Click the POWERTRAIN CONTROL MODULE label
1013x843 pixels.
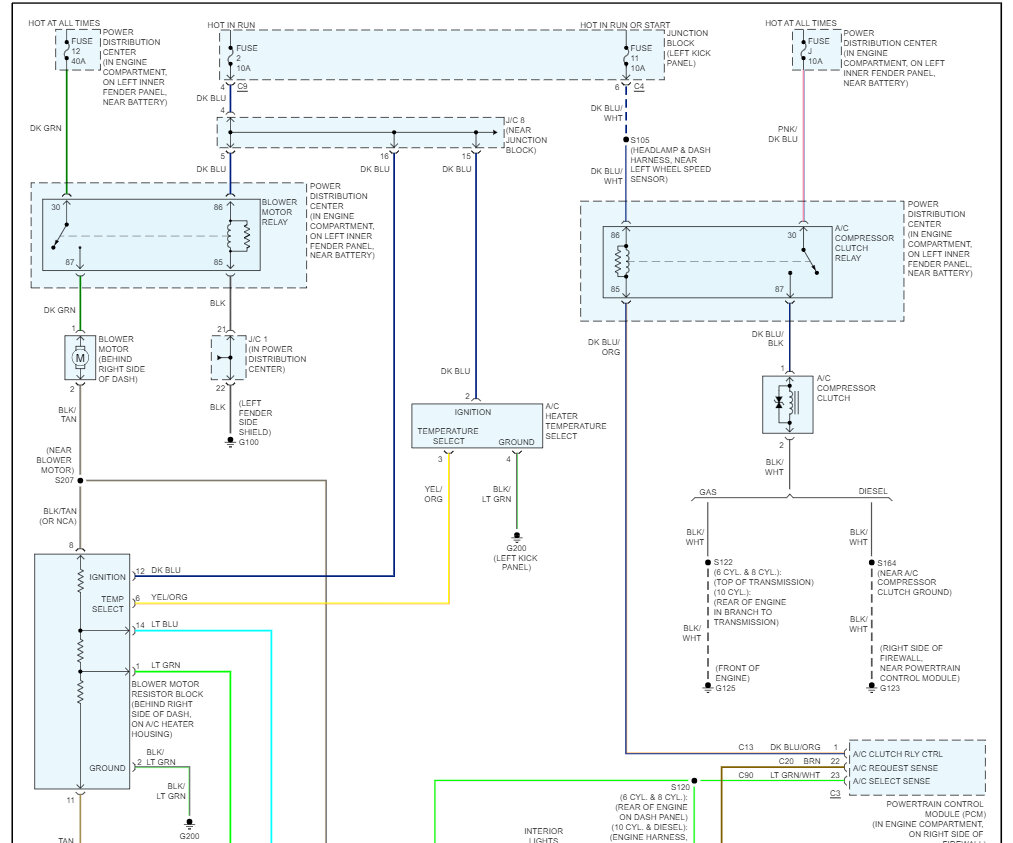pos(935,809)
